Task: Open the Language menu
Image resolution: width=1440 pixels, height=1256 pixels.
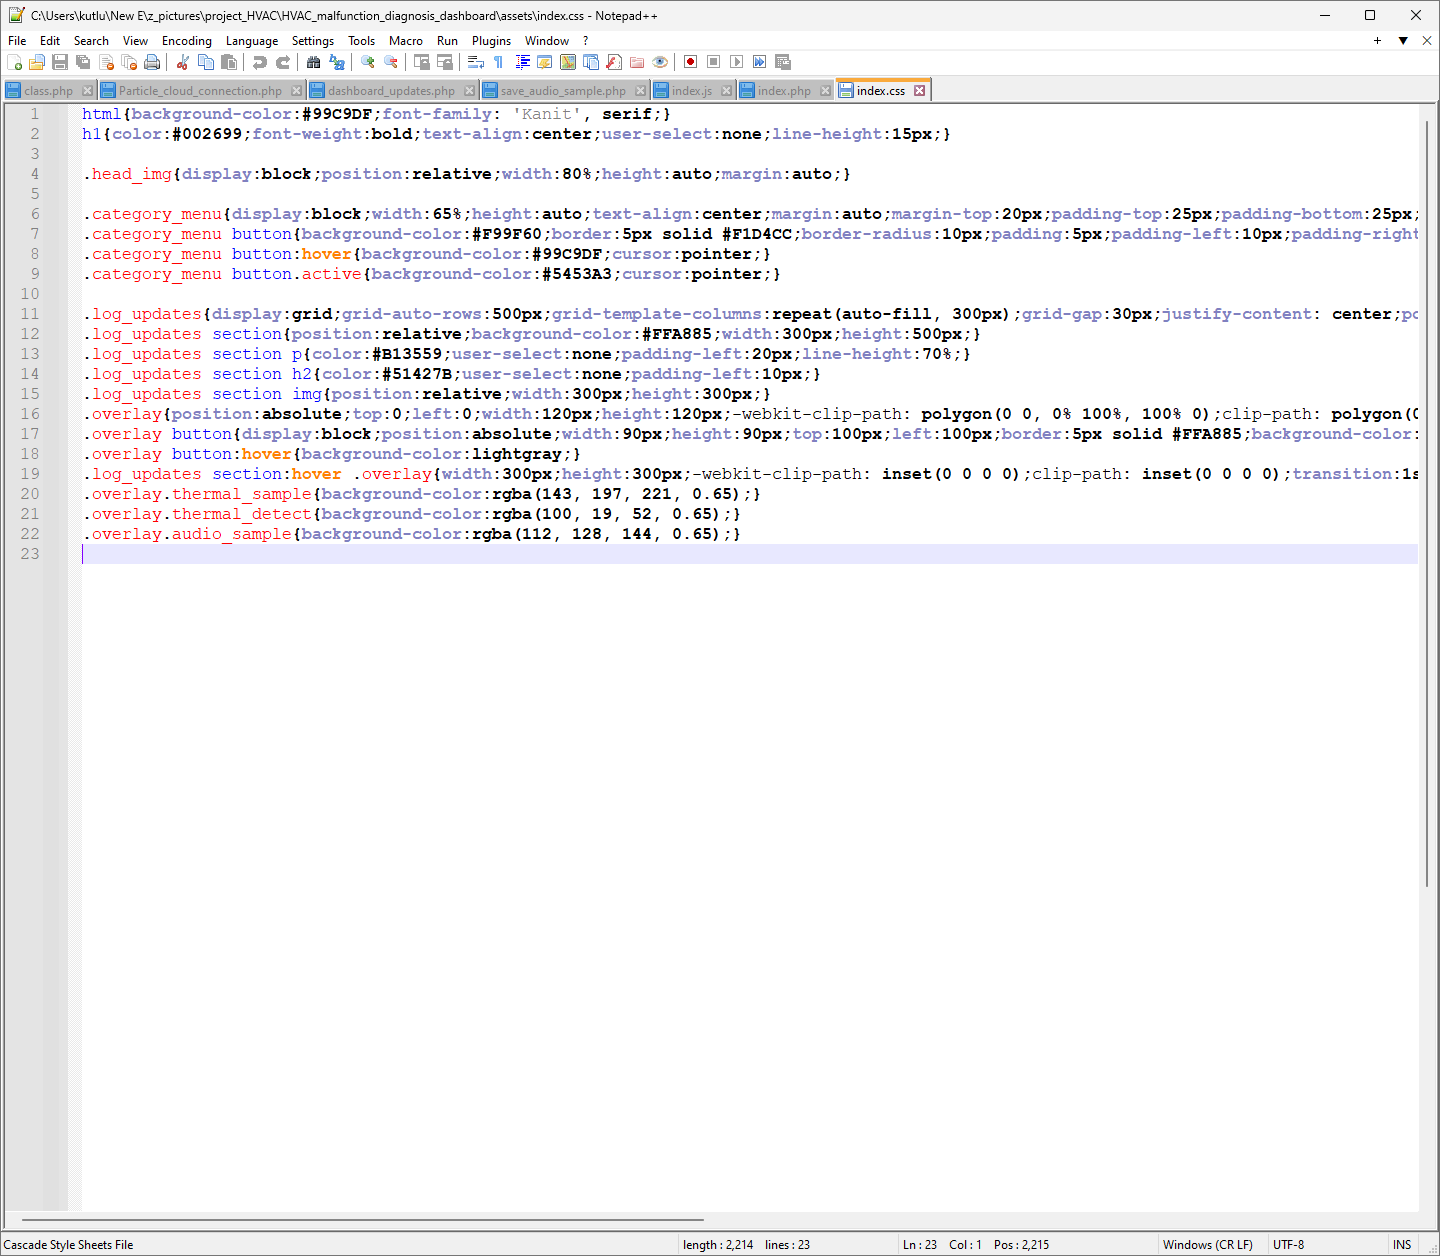Action: pos(252,41)
